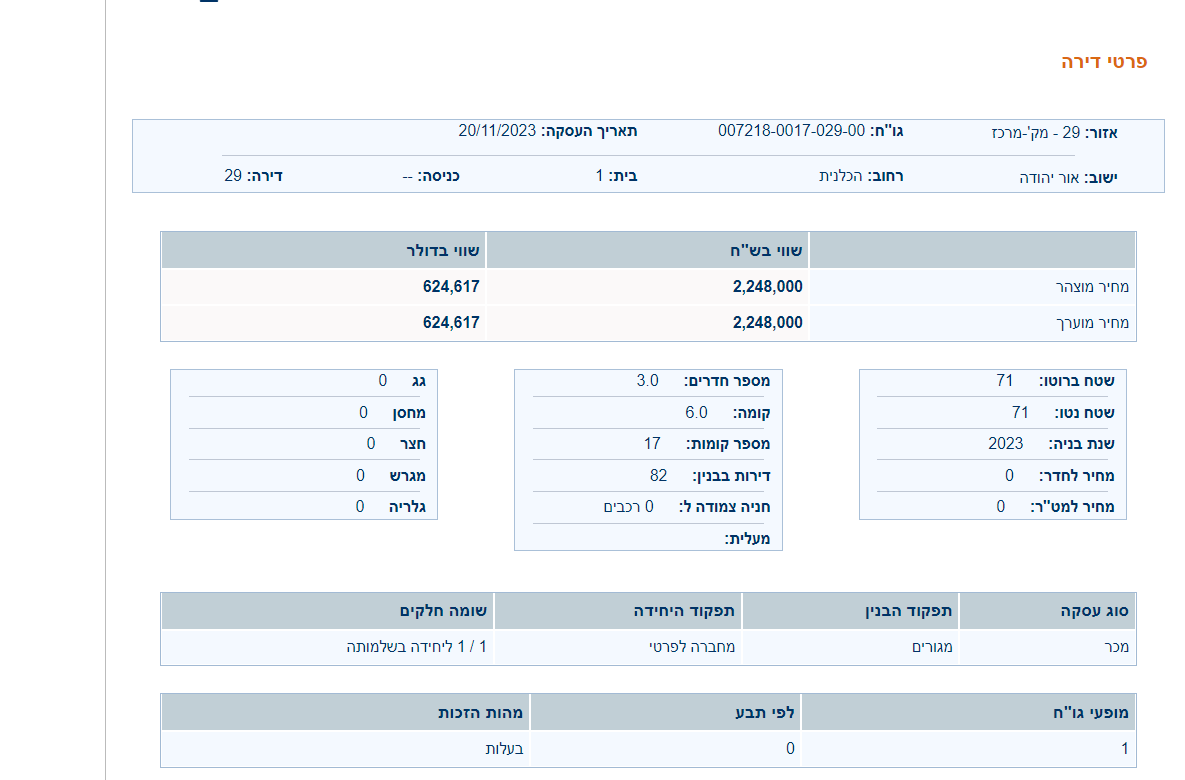Click the 'סוג עסקה' column header

click(1094, 611)
